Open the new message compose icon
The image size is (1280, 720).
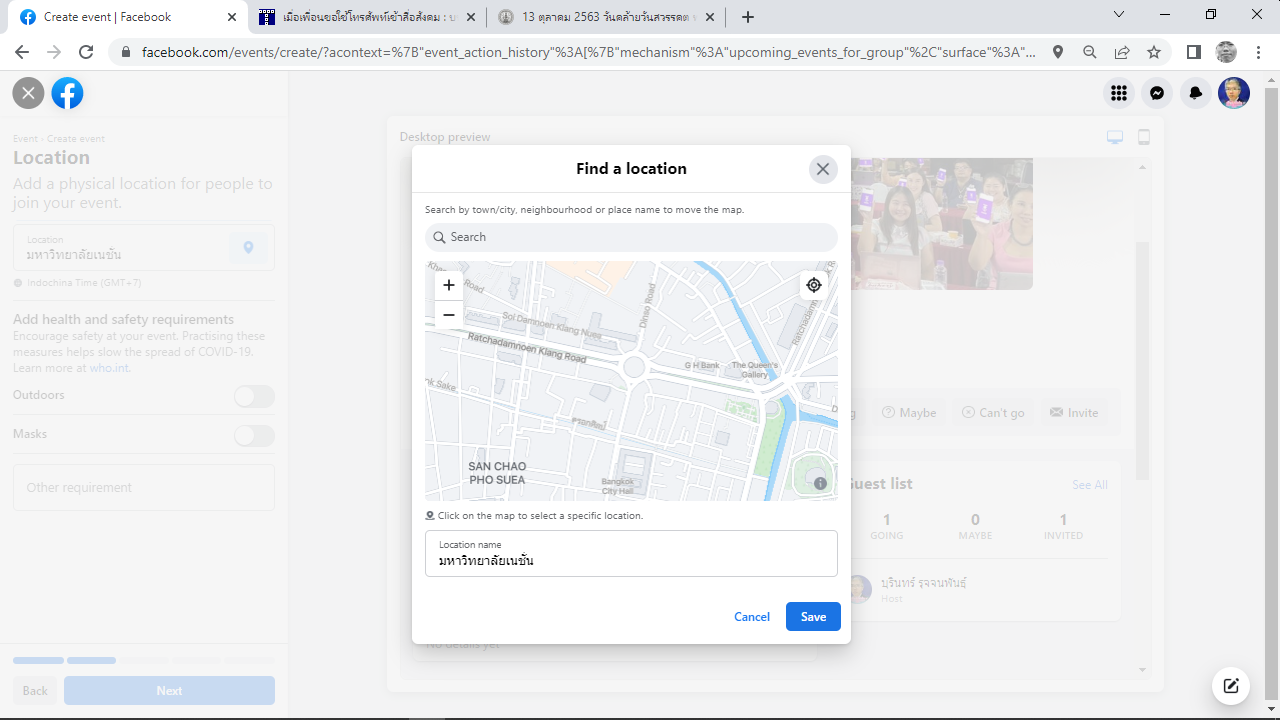point(1231,686)
